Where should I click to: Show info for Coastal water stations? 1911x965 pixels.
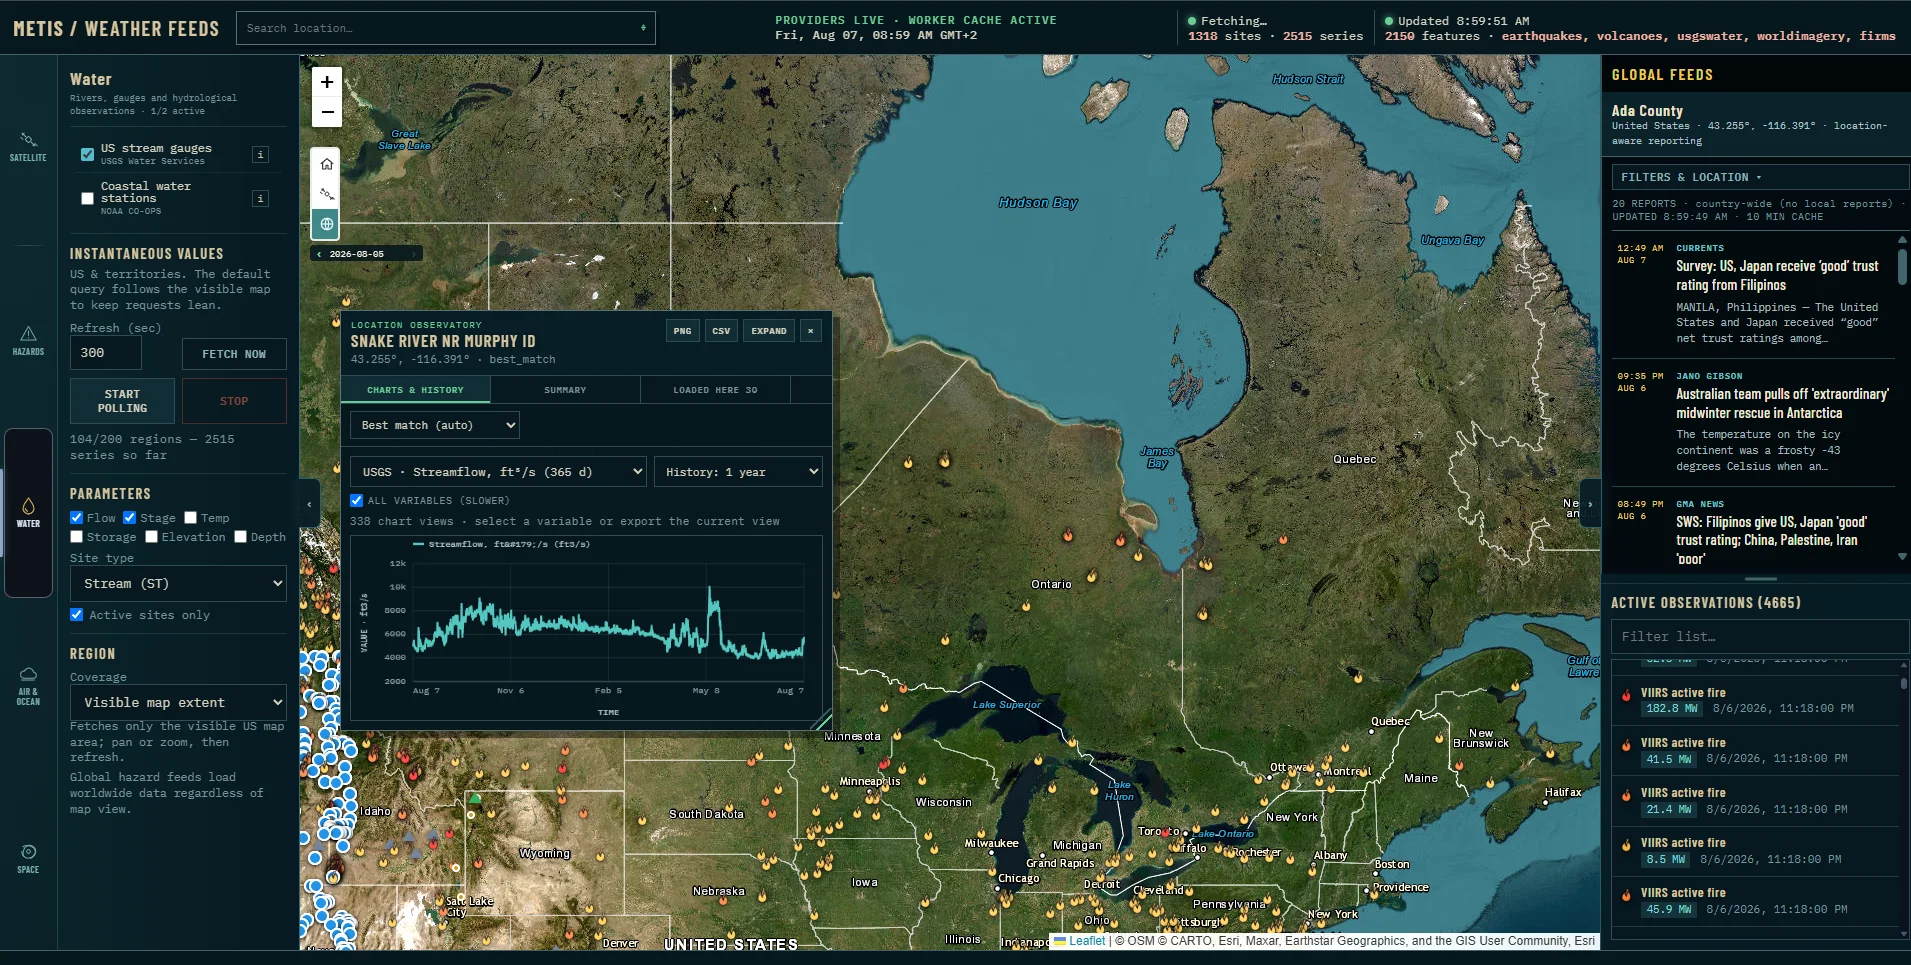click(x=260, y=199)
